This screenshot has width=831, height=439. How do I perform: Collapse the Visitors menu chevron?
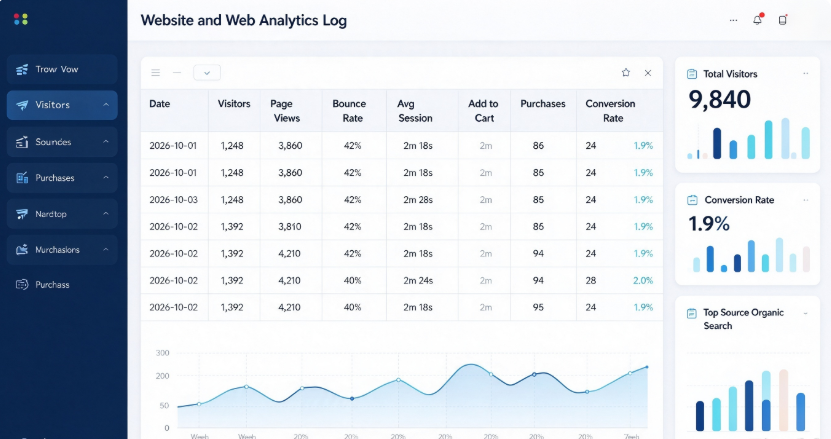[x=106, y=105]
